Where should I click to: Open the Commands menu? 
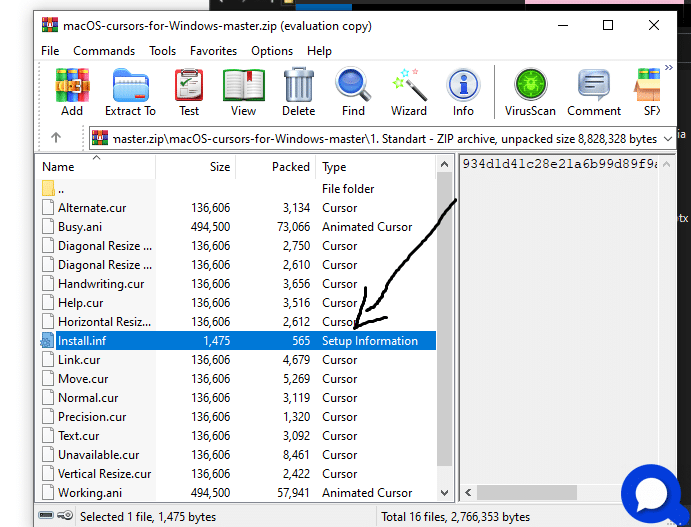pyautogui.click(x=104, y=51)
